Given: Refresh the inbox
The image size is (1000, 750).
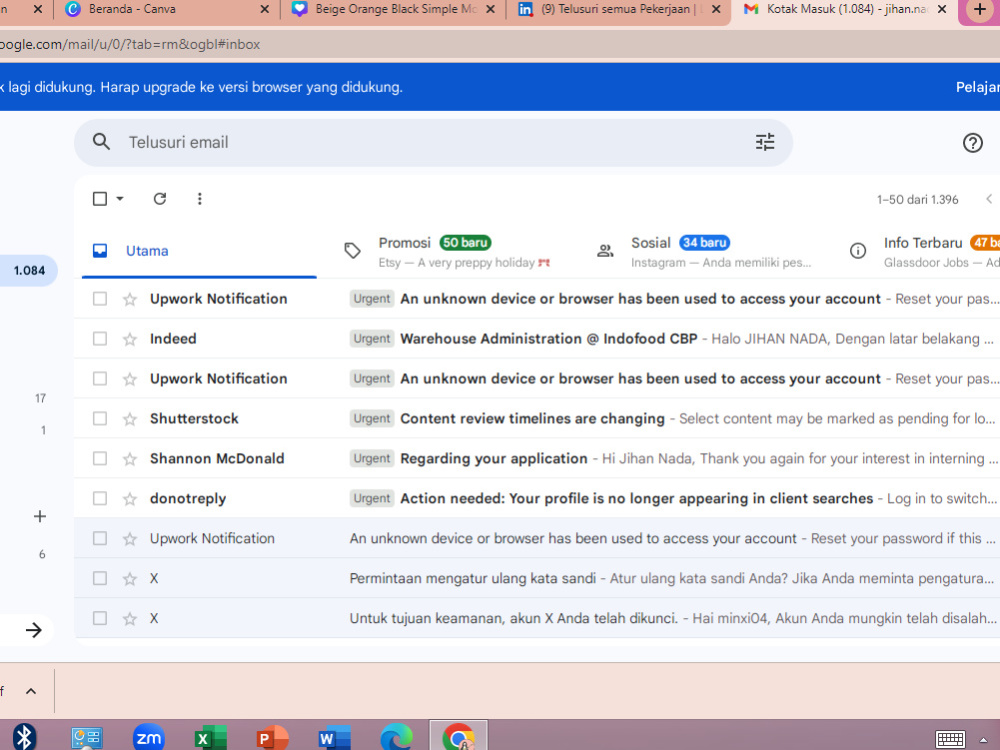Looking at the screenshot, I should tap(159, 199).
